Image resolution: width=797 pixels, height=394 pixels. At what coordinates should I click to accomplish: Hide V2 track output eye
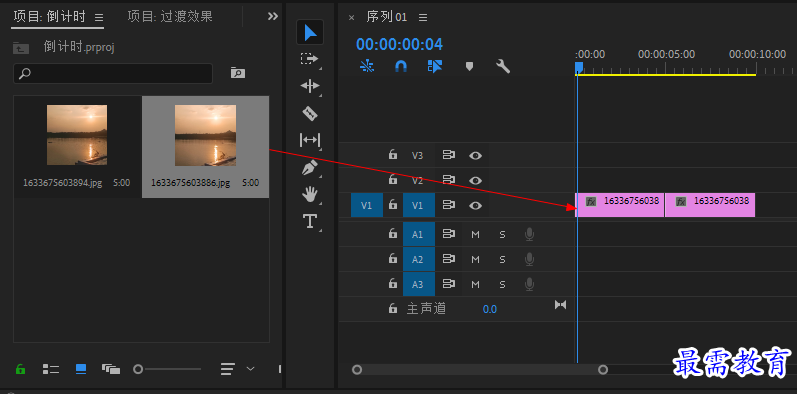coord(475,180)
